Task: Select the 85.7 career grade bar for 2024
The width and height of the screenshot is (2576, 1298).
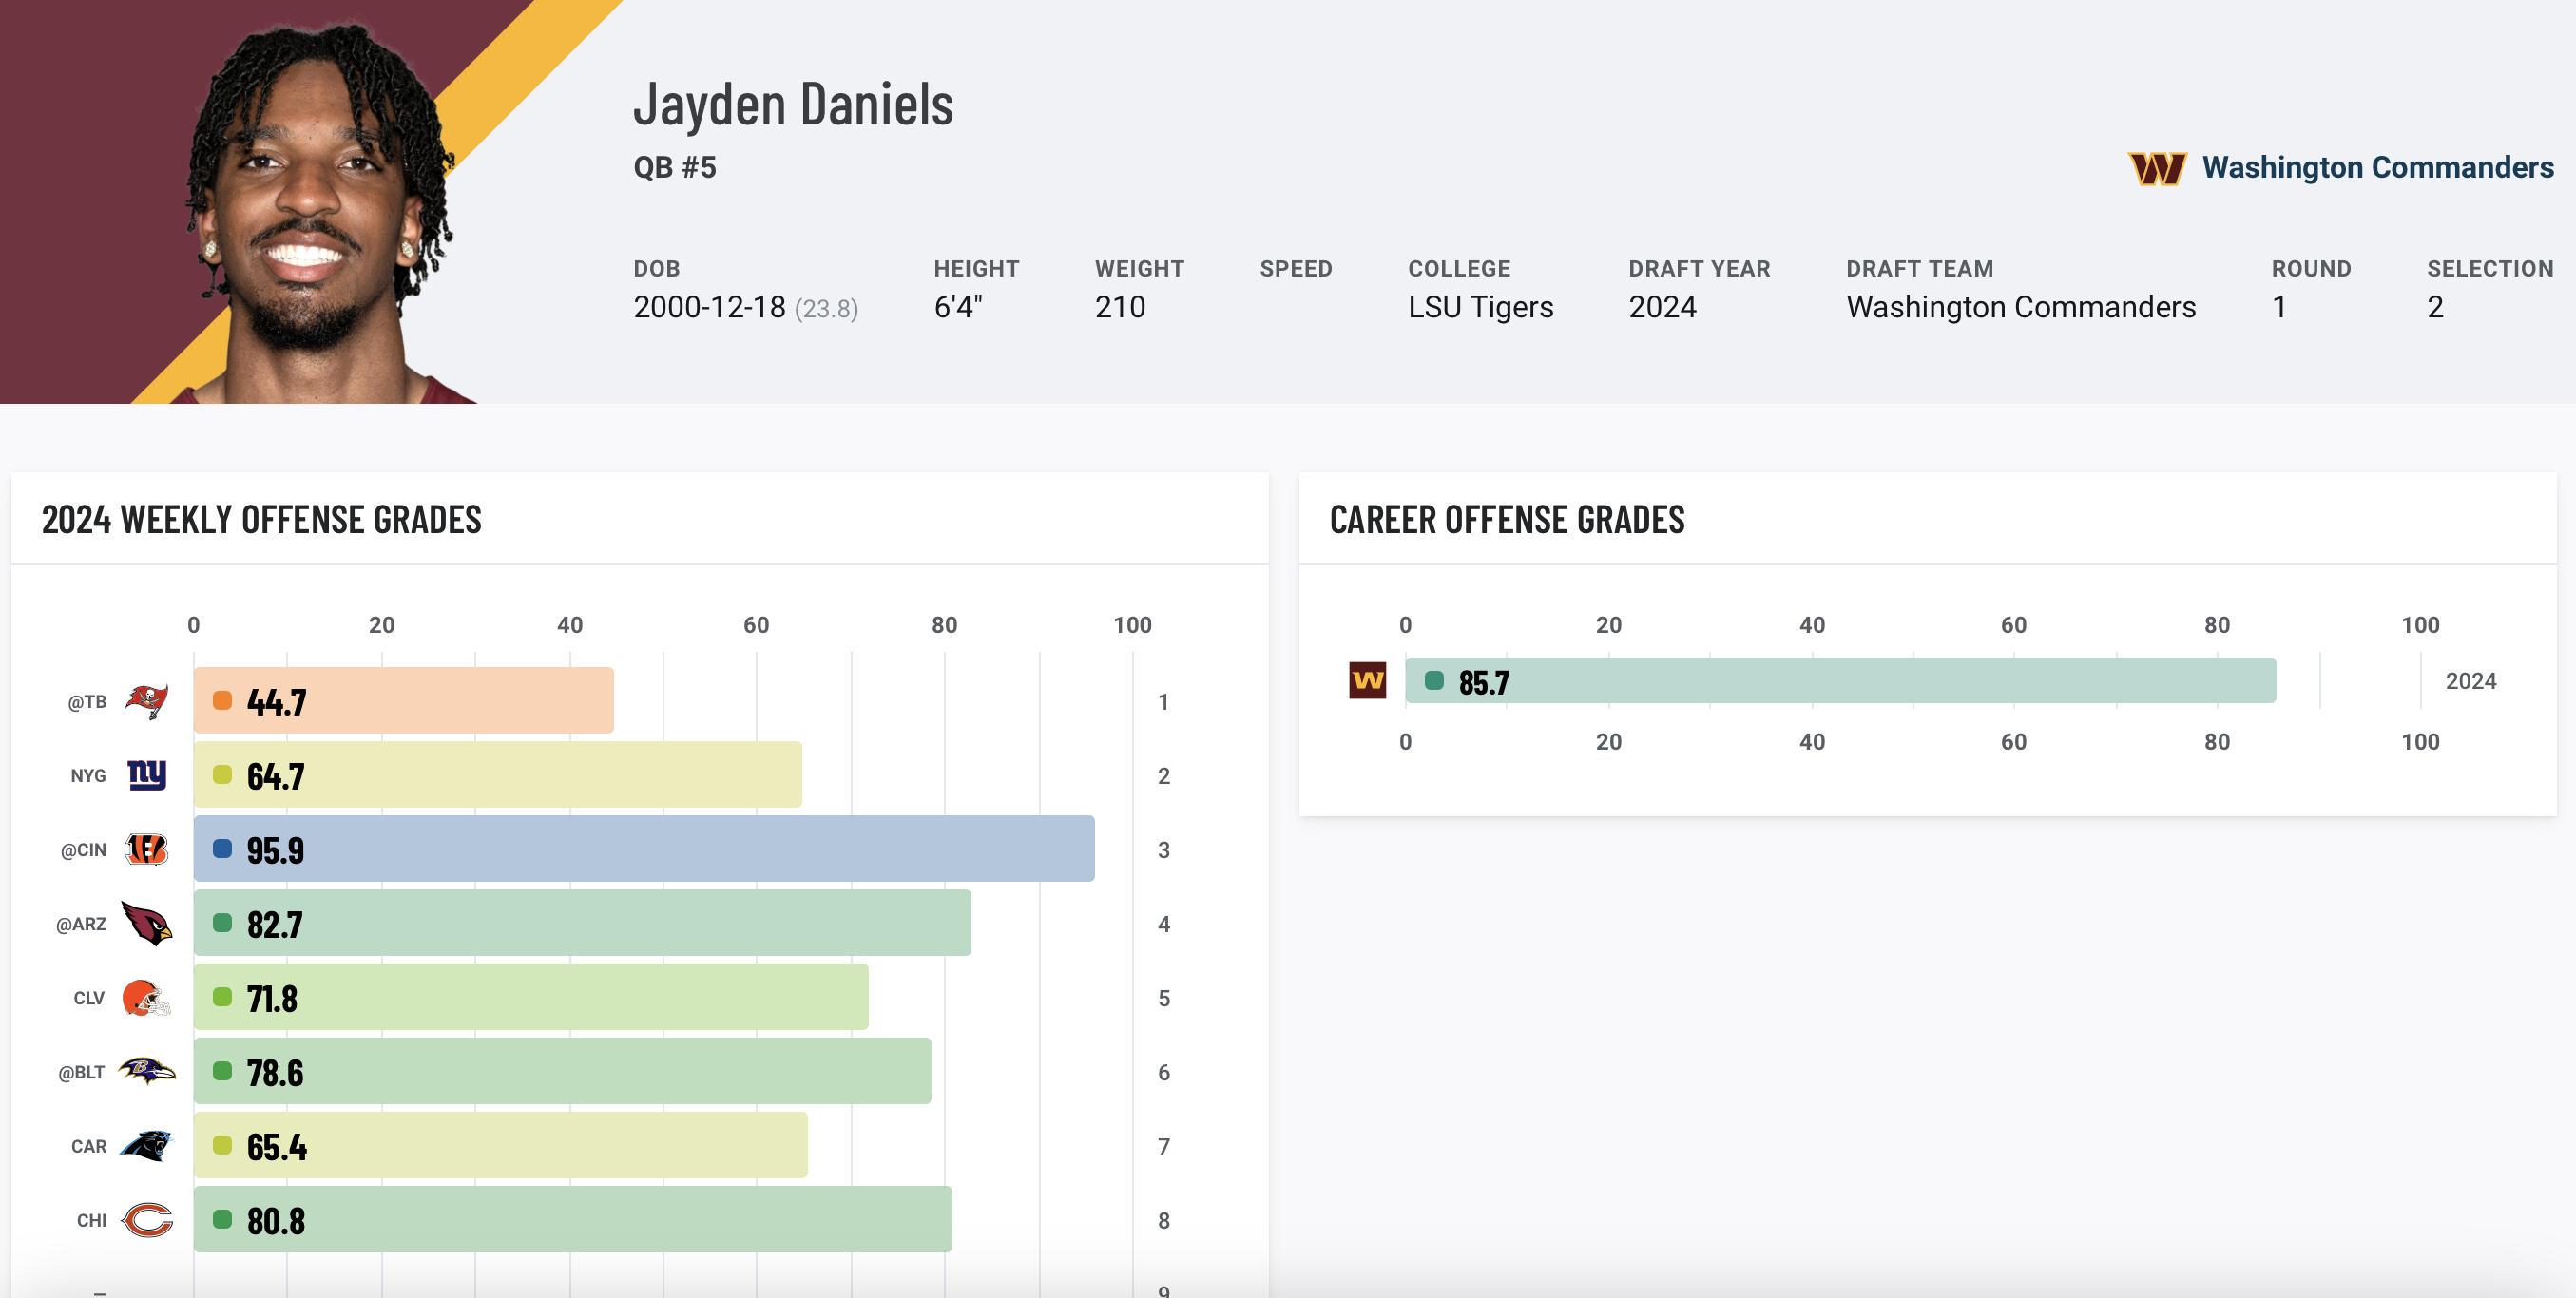Action: [x=1840, y=681]
